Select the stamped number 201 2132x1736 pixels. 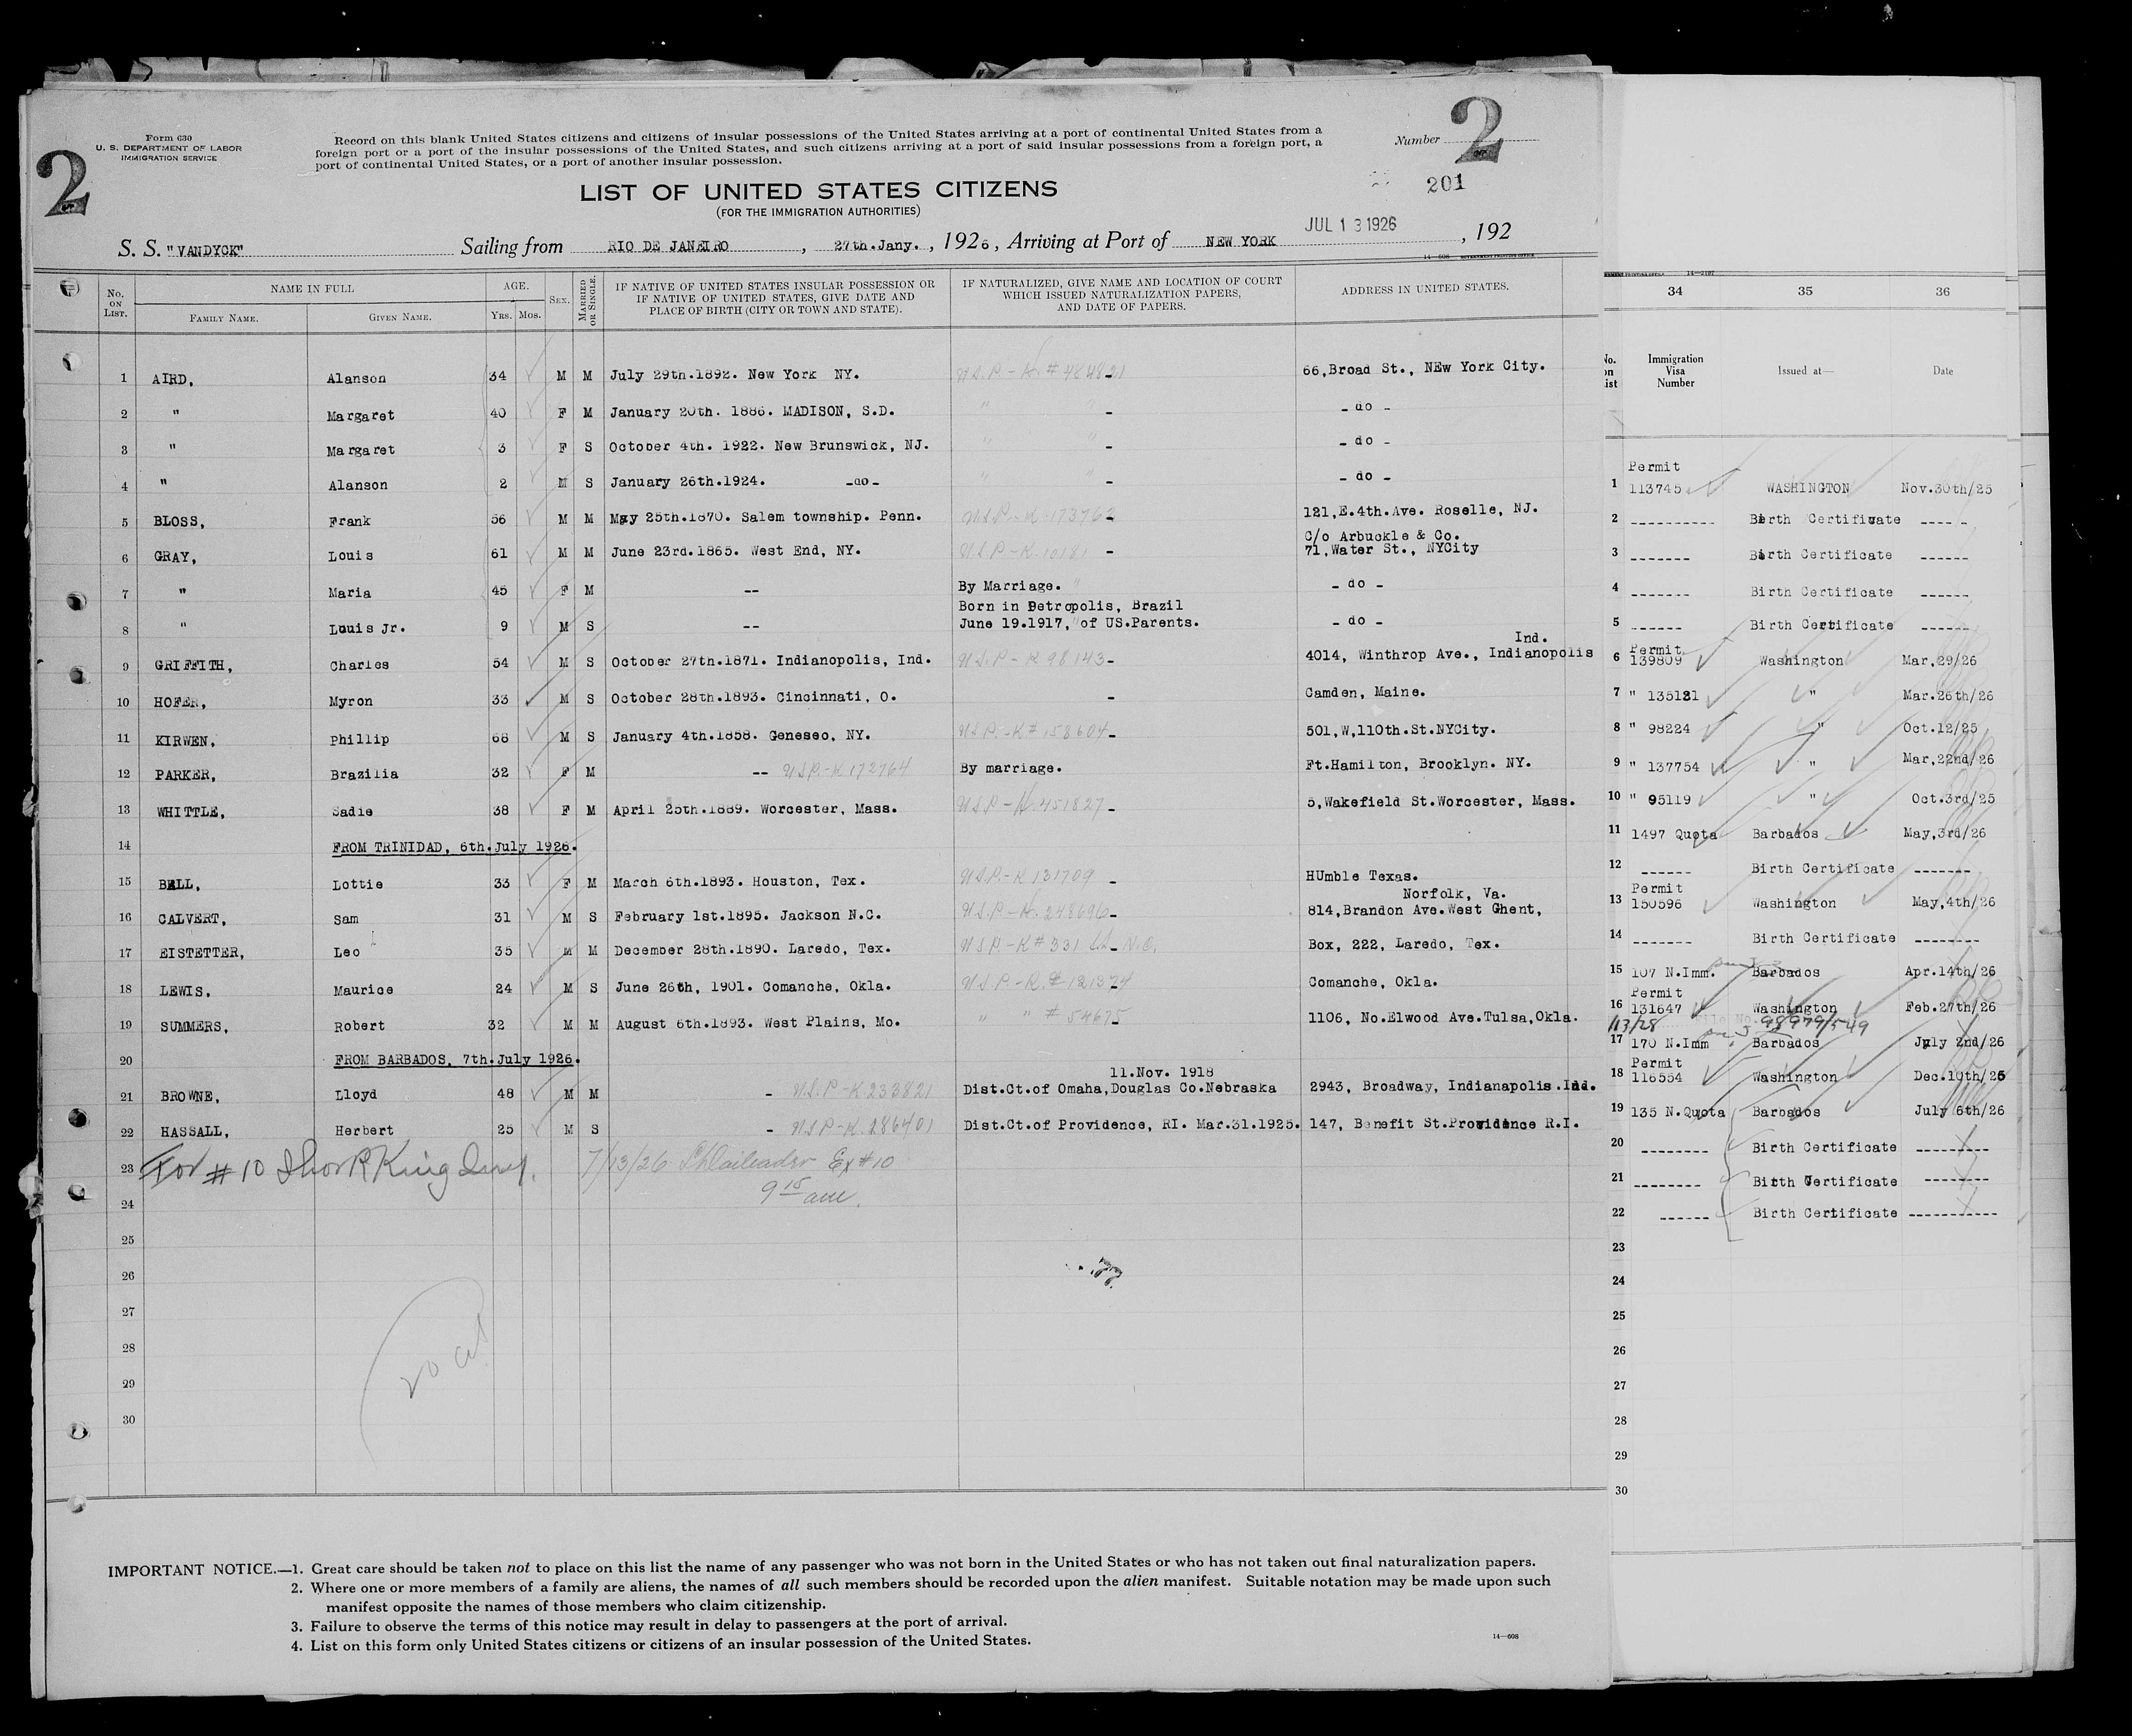(1446, 183)
